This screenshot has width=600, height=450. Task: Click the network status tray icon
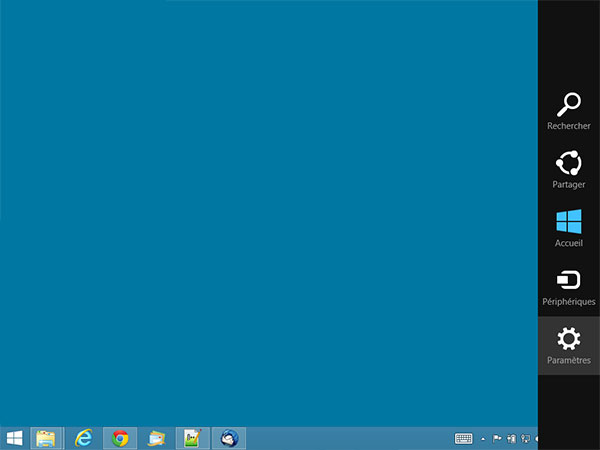click(524, 438)
